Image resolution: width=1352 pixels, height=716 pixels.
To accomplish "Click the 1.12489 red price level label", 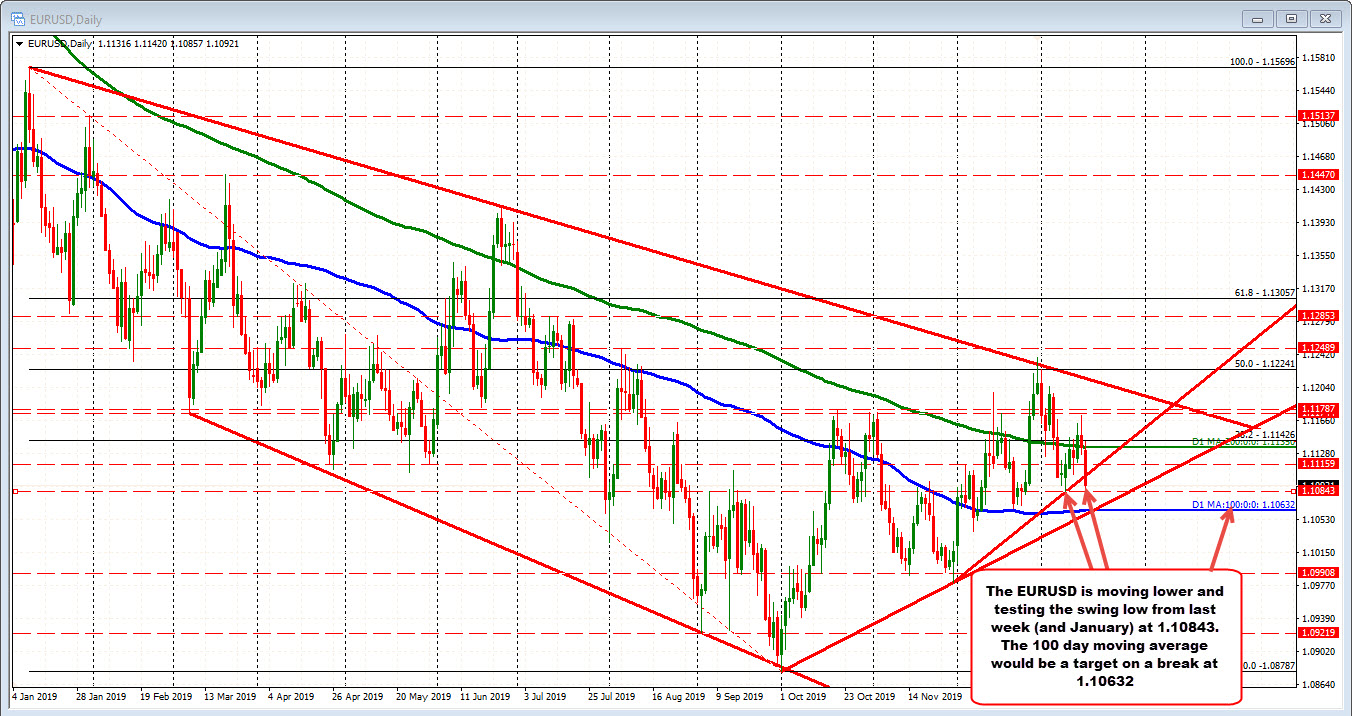I will 1317,347.
